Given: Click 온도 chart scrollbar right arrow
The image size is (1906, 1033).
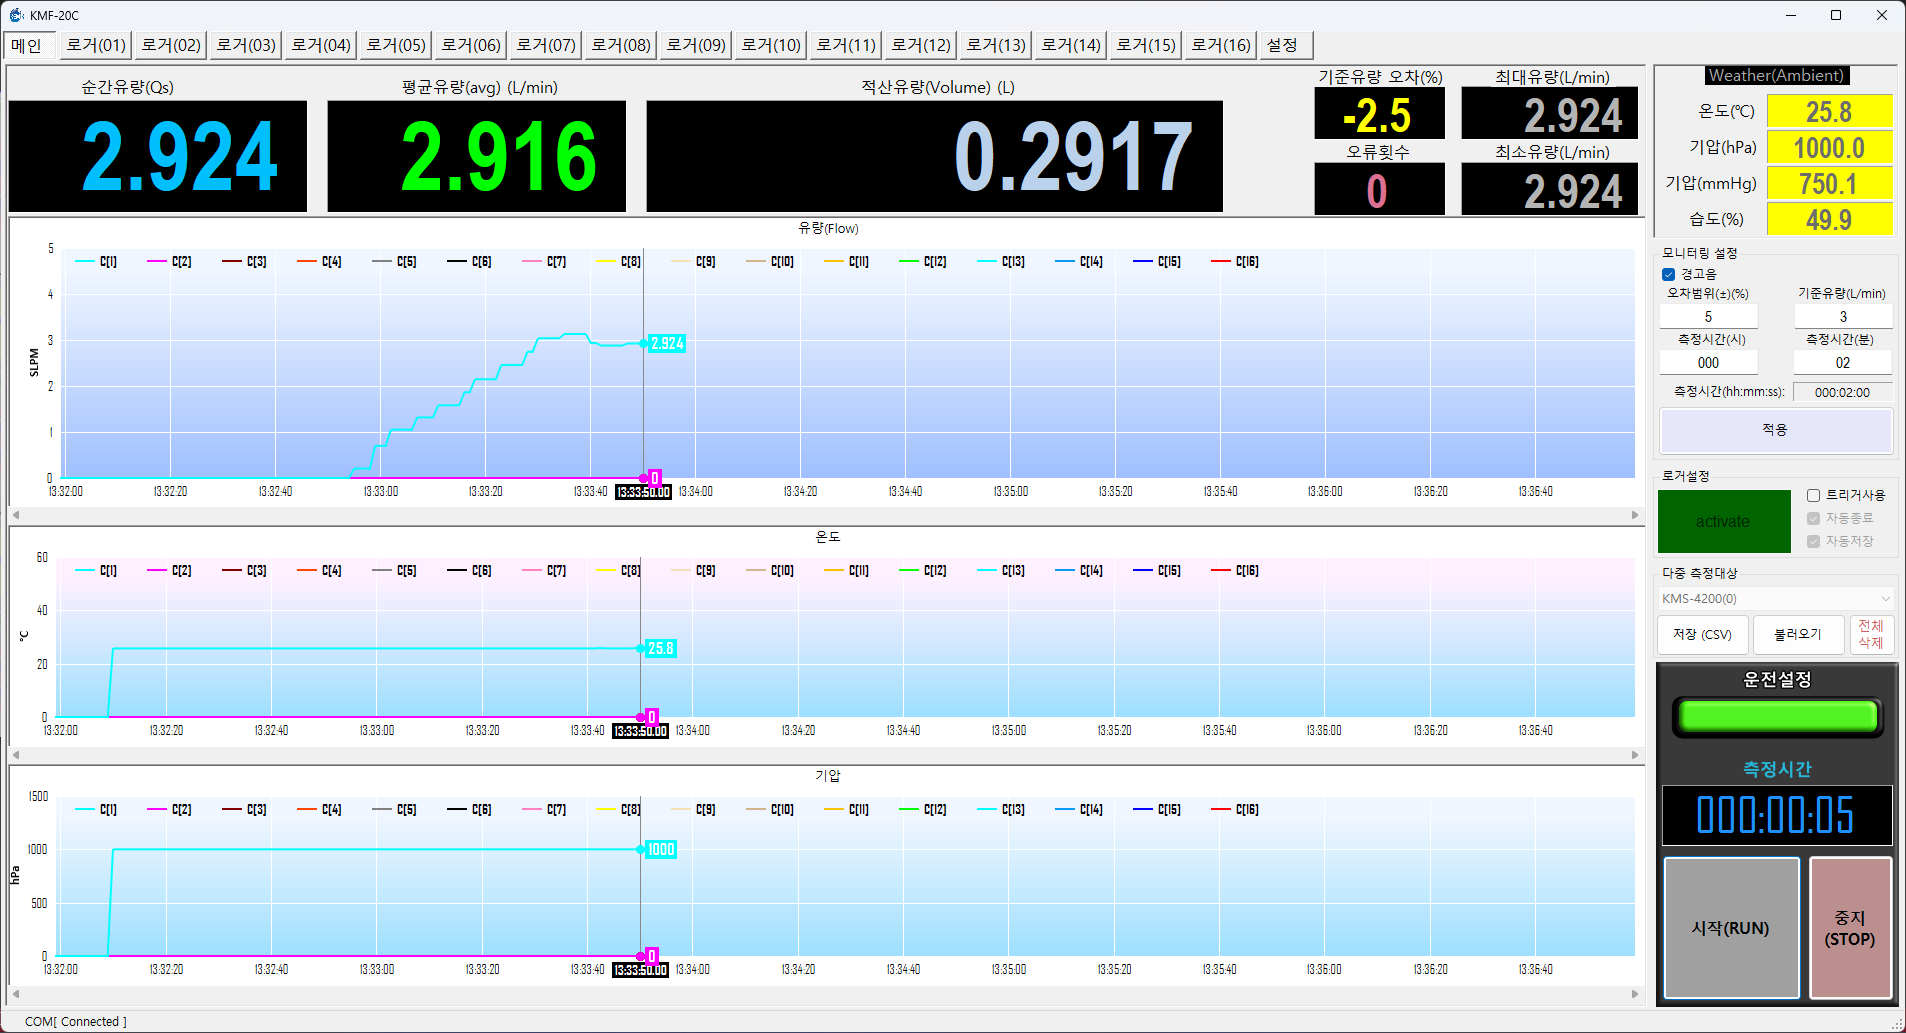Looking at the screenshot, I should click(x=1635, y=755).
